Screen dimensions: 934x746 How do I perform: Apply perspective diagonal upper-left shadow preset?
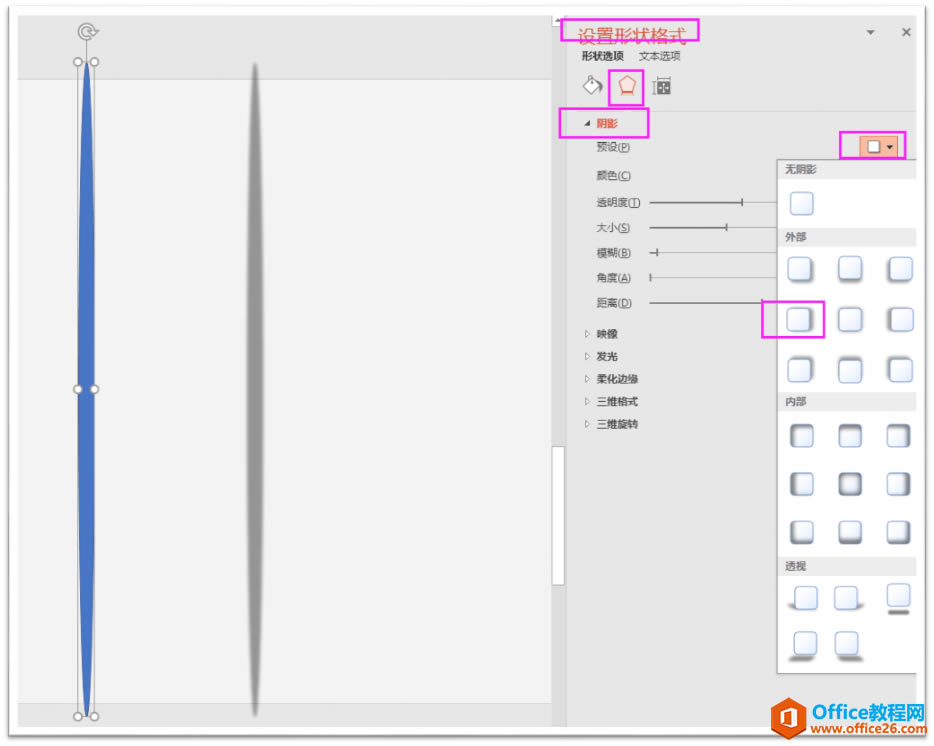coord(804,598)
